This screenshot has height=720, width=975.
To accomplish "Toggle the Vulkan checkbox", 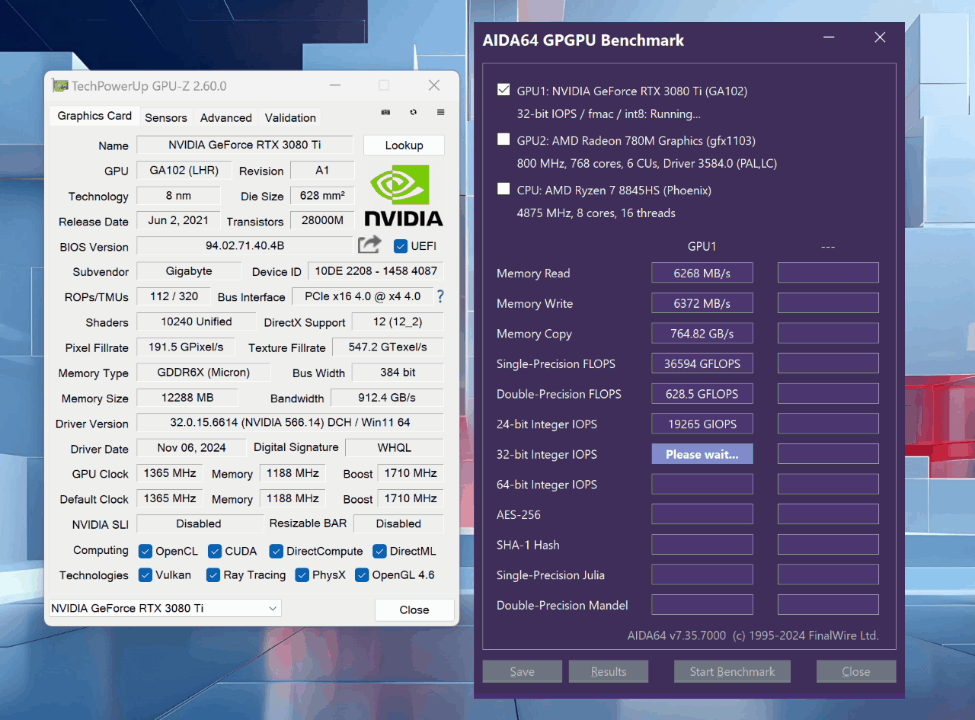I will (146, 575).
